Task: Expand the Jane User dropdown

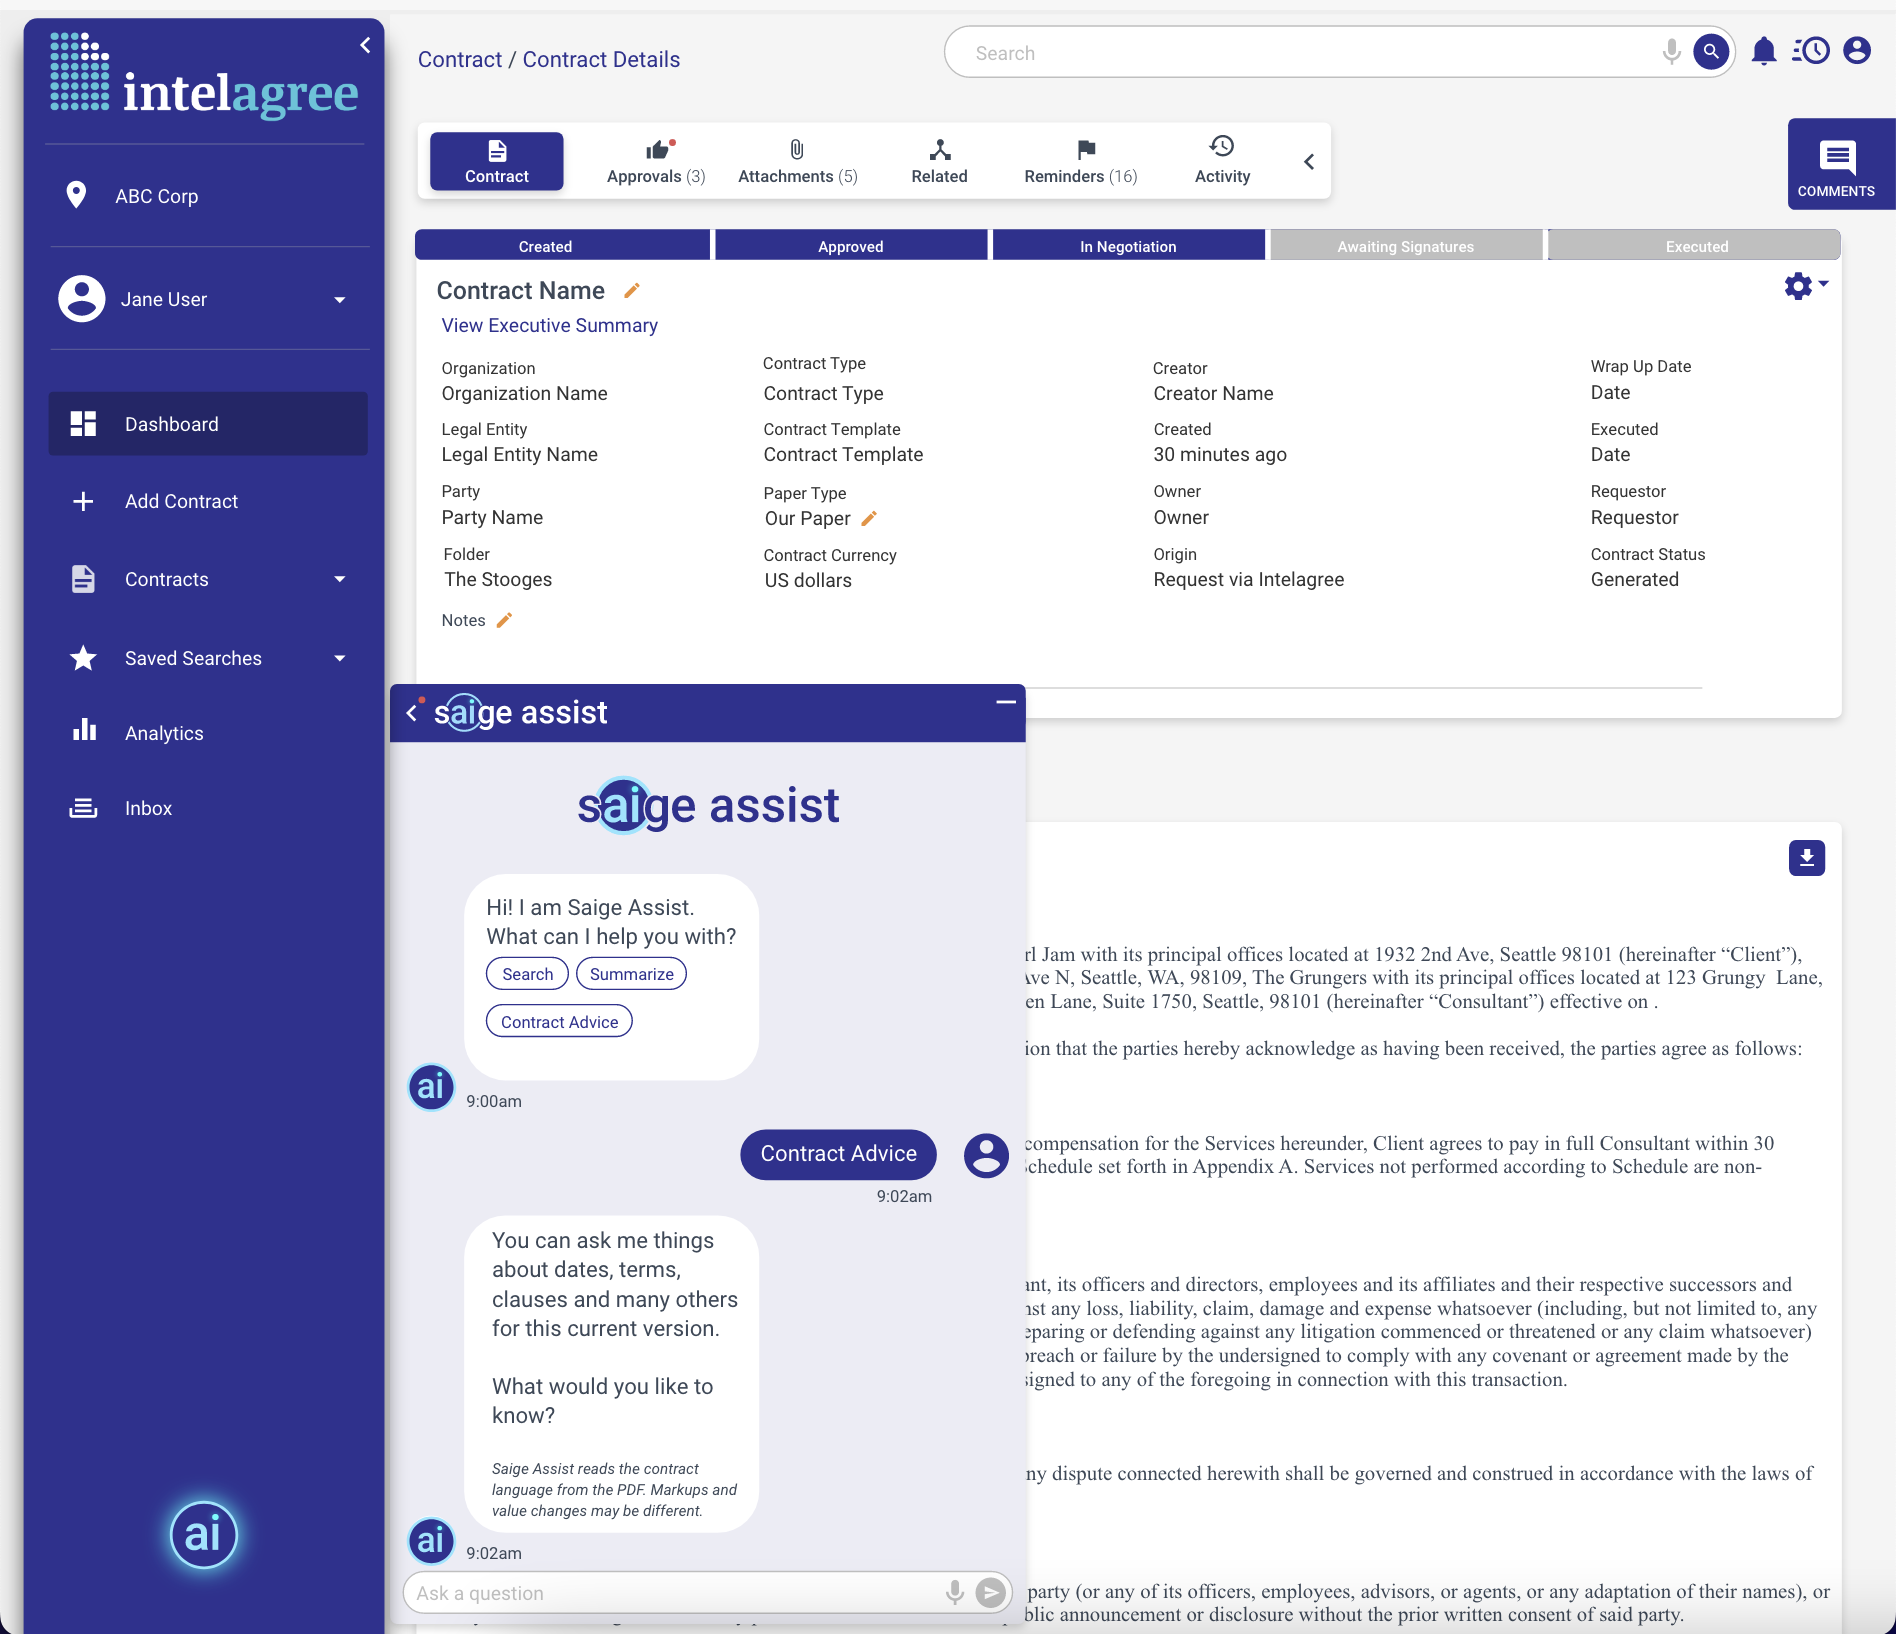Action: point(340,300)
